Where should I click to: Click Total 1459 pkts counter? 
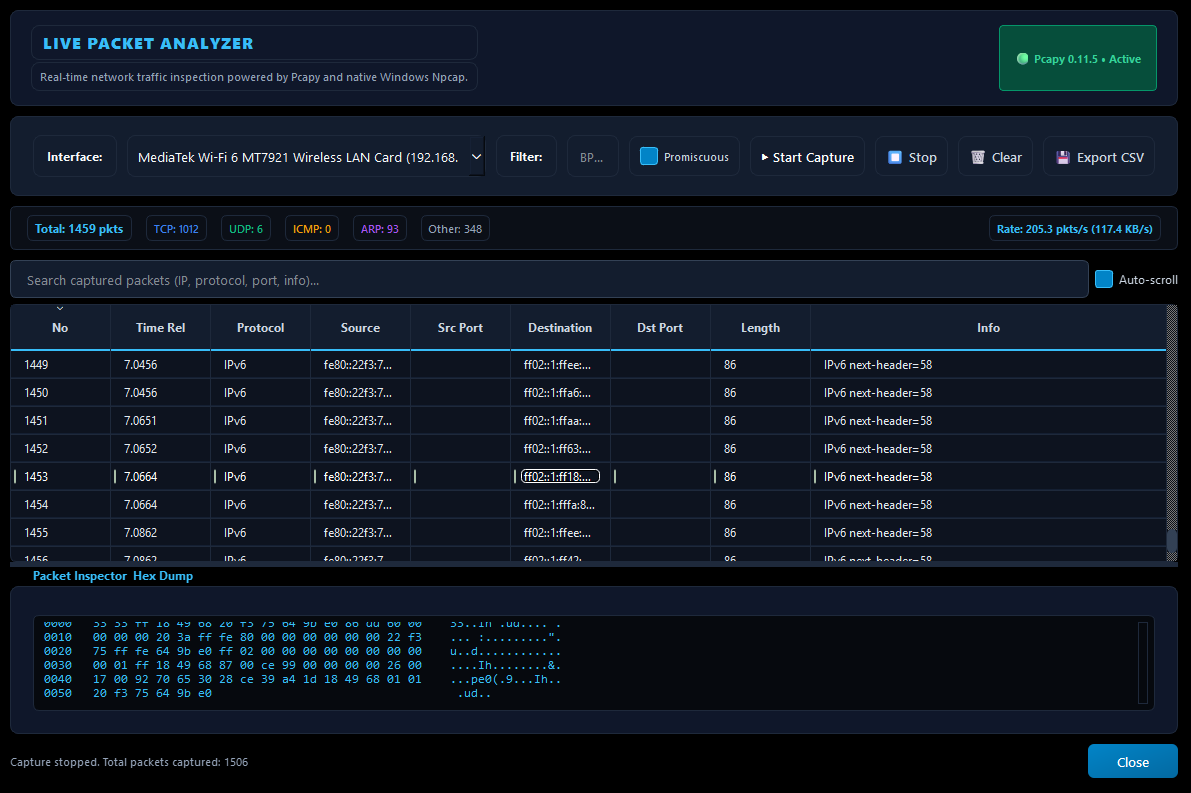[x=79, y=229]
